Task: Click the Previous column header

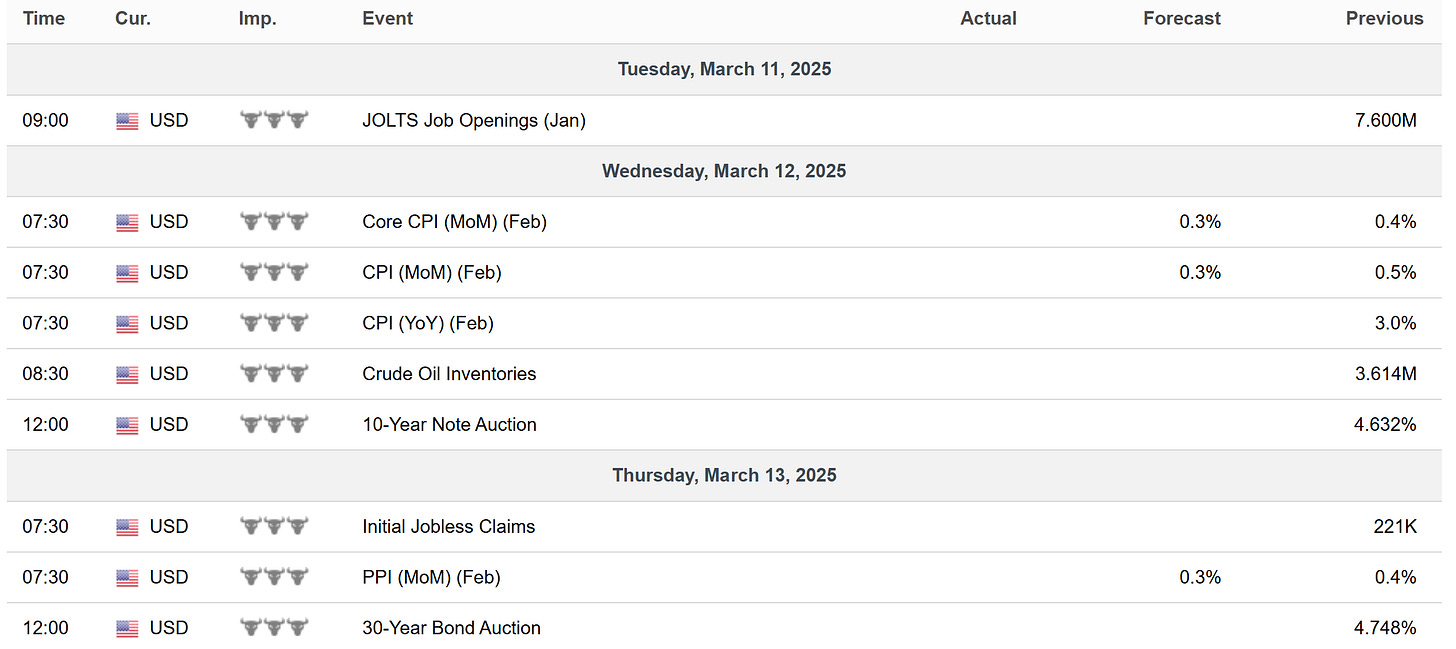Action: click(x=1384, y=19)
